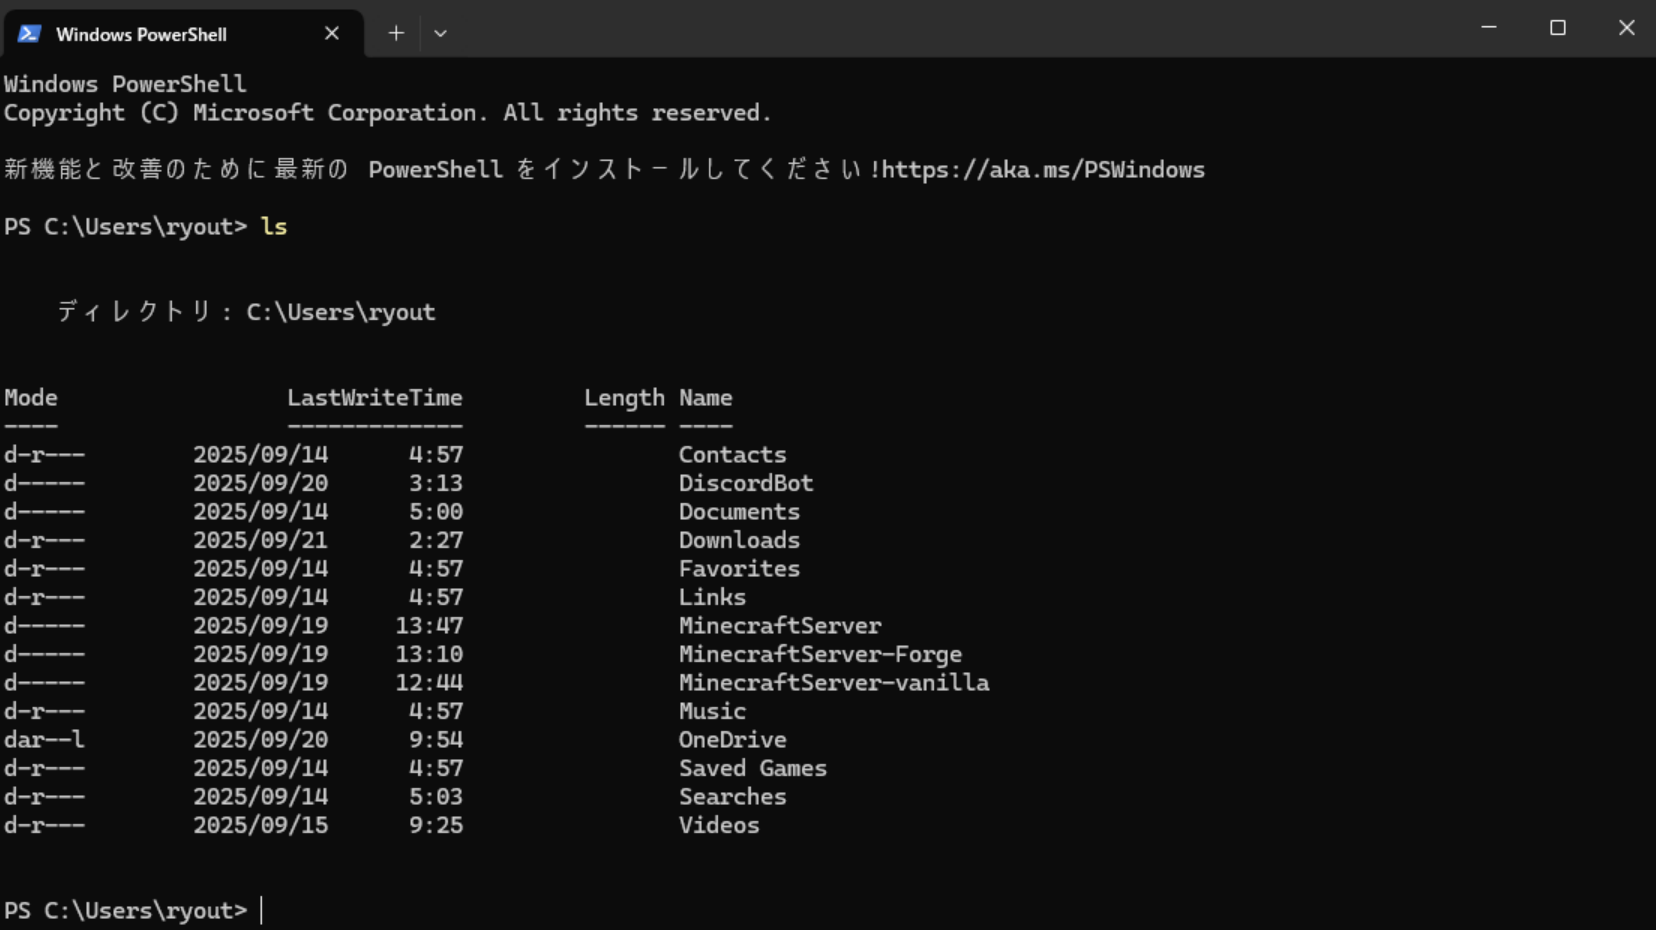Minimize the terminal window

(x=1488, y=28)
